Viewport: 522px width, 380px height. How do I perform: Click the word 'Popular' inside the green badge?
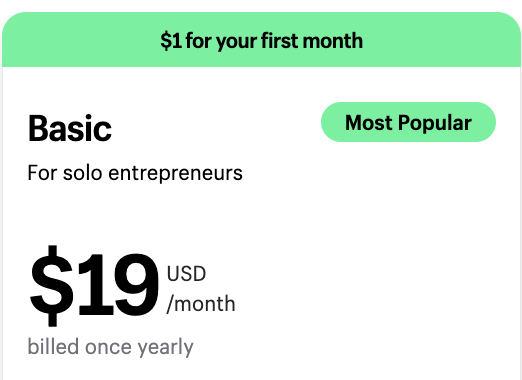[x=435, y=123]
